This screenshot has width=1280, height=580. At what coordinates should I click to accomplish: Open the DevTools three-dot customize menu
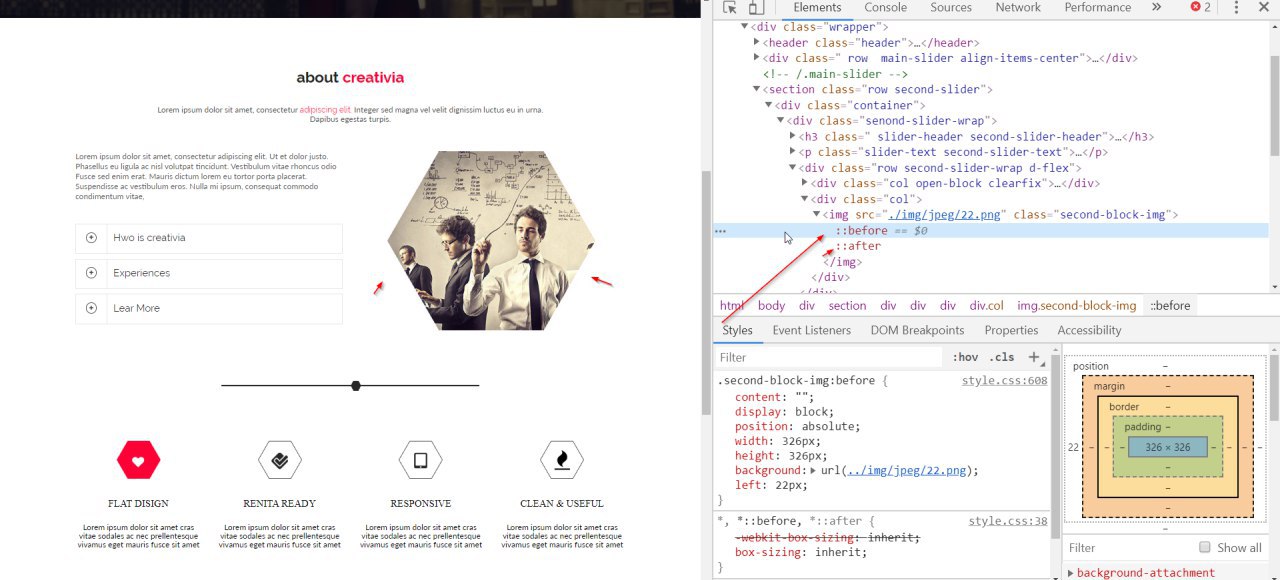coord(1236,7)
